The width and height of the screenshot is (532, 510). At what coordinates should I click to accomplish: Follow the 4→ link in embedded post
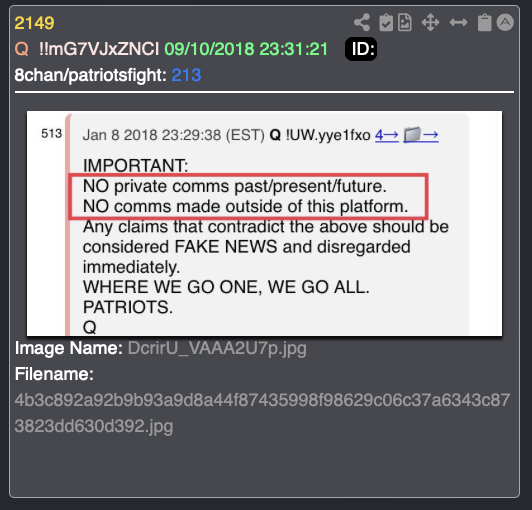[x=386, y=135]
